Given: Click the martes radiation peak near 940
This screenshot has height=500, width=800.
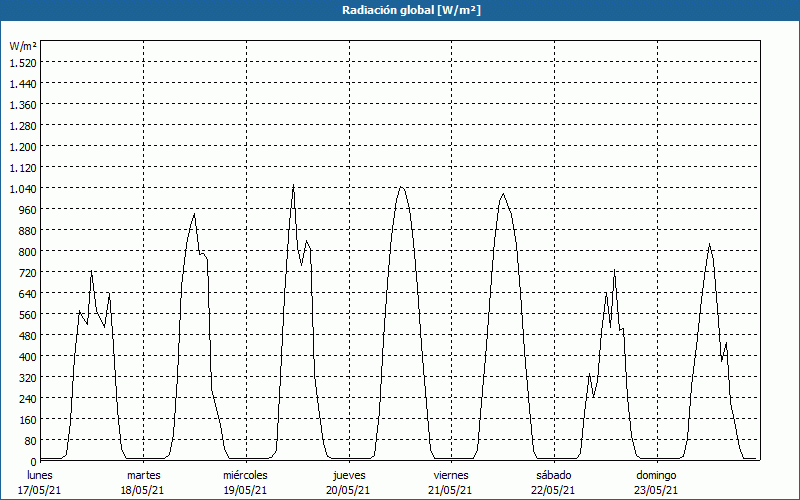Looking at the screenshot, I should (194, 214).
